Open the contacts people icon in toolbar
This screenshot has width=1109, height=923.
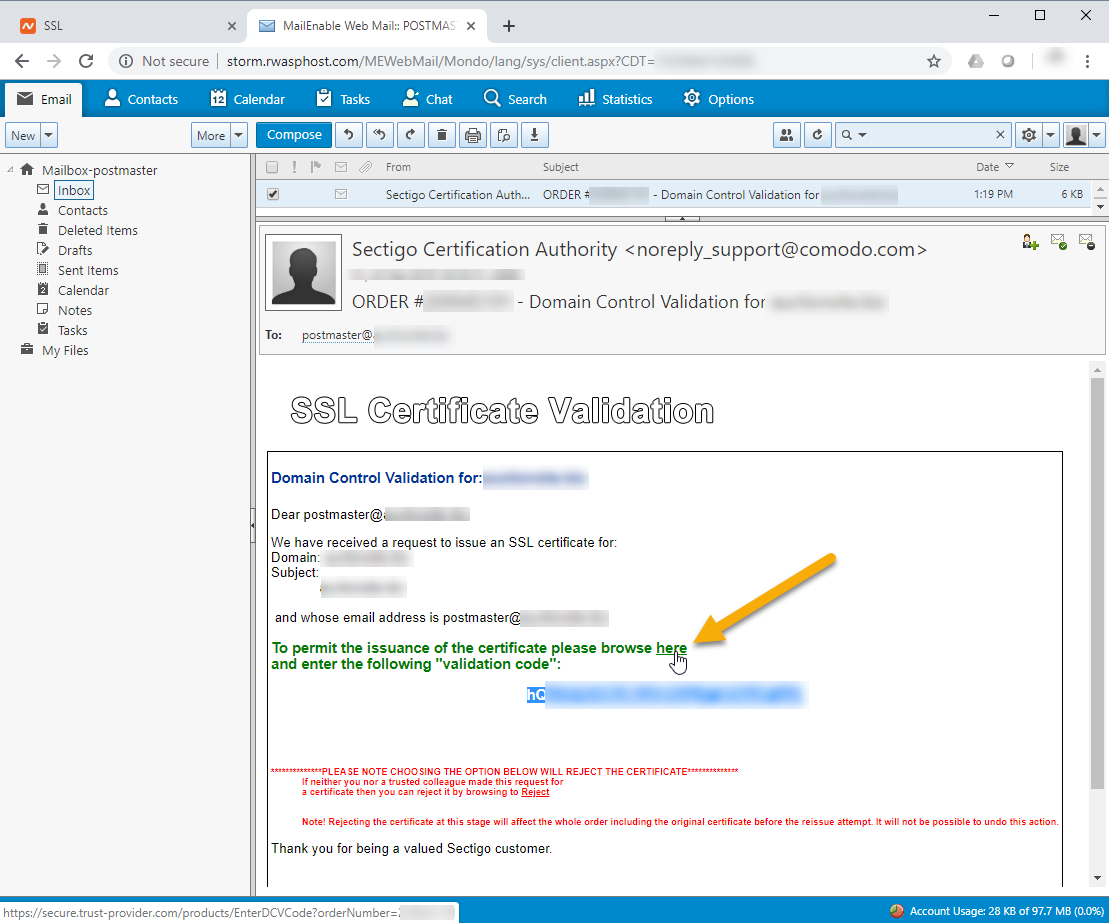click(x=786, y=135)
